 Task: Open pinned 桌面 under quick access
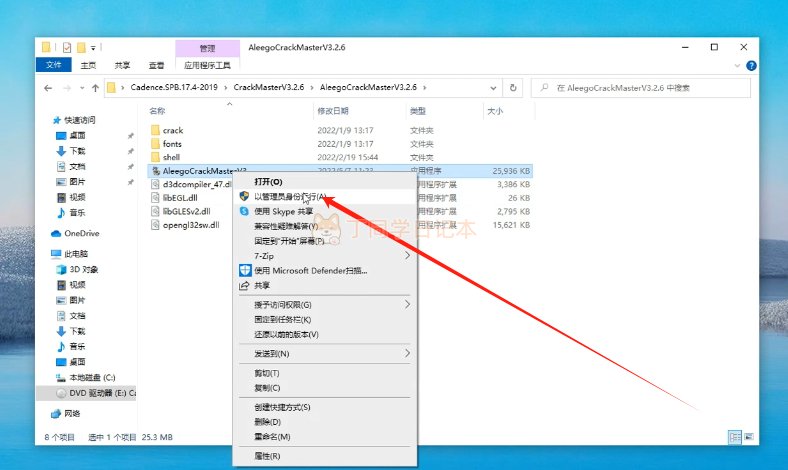click(x=71, y=136)
